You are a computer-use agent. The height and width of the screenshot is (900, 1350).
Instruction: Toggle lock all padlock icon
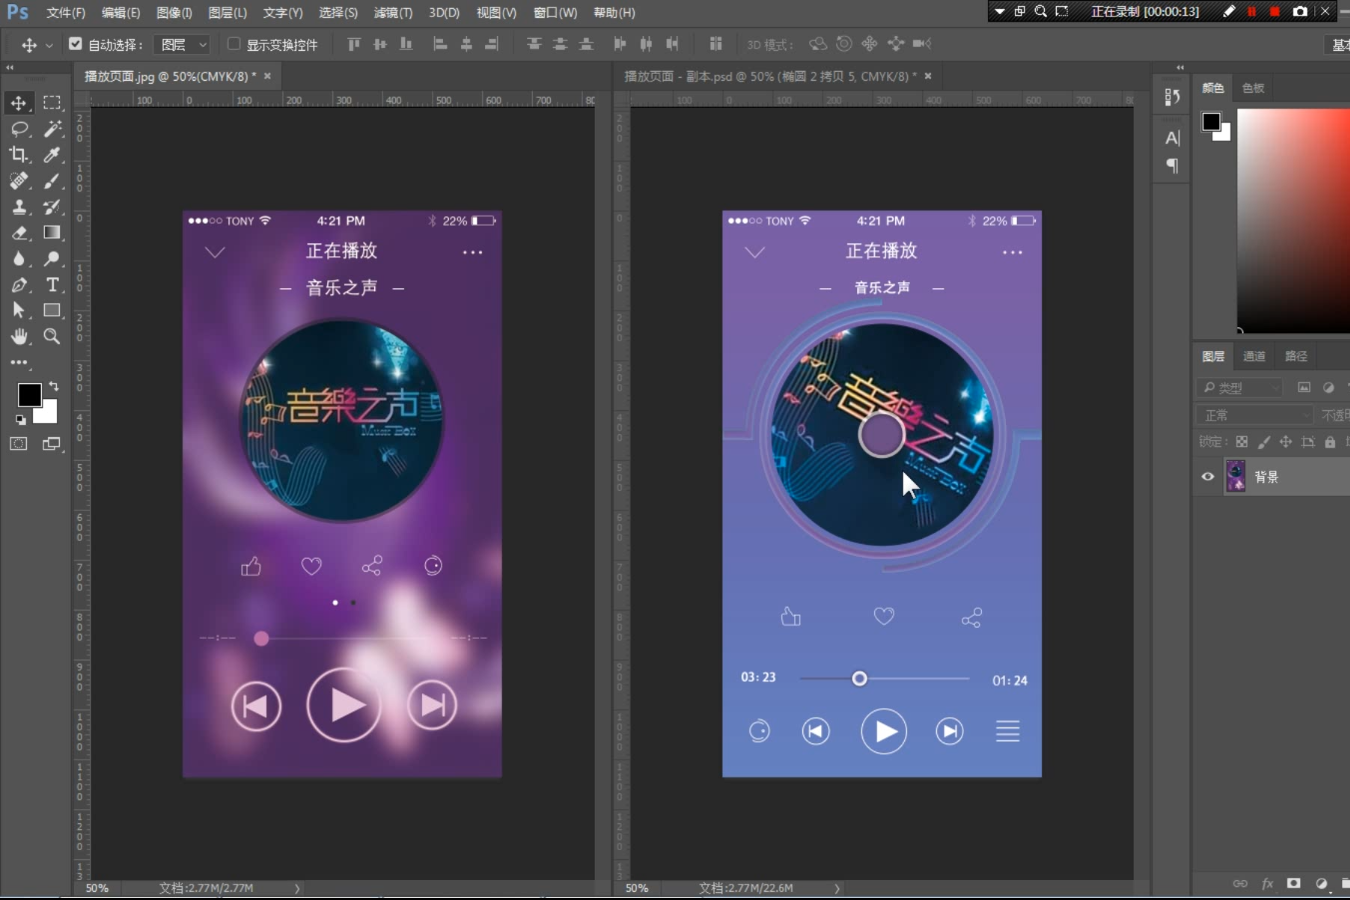[1330, 442]
